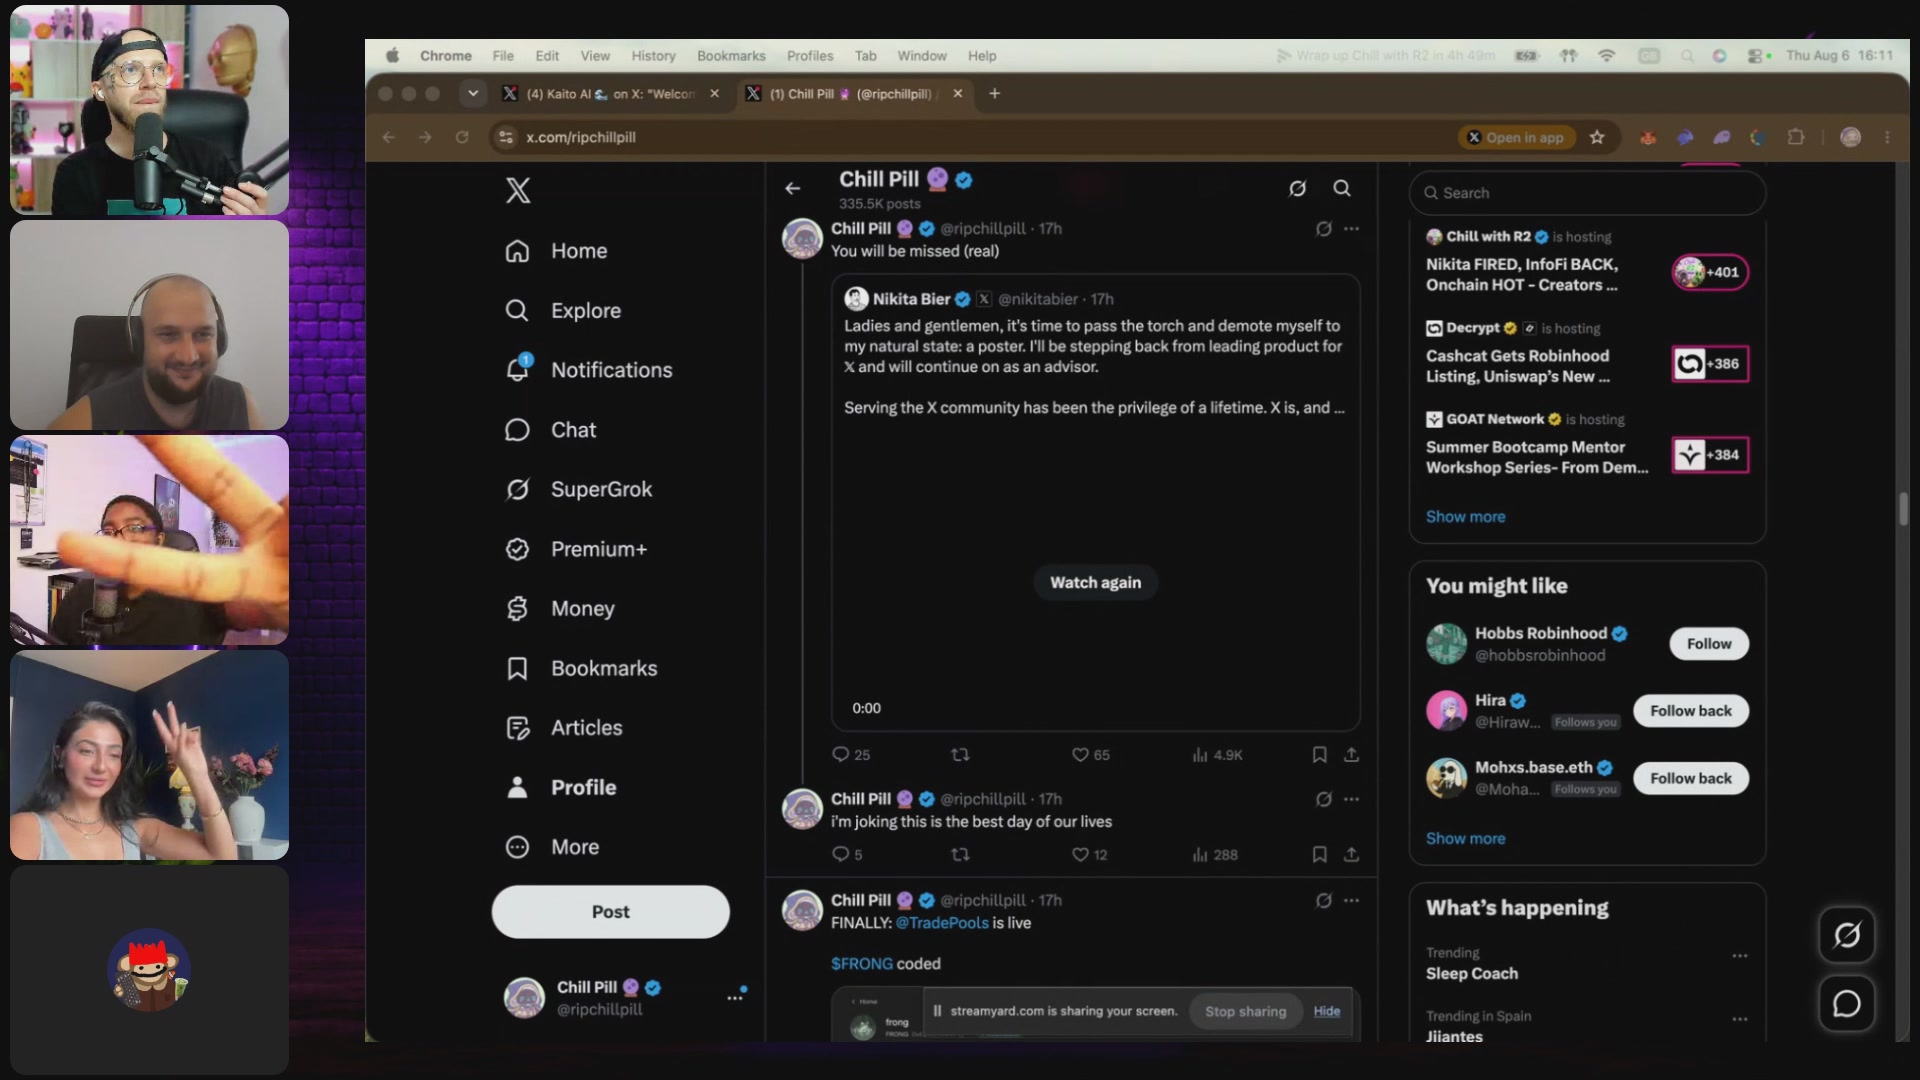Share the "You will be missed" post
The image size is (1920, 1080).
[1351, 755]
